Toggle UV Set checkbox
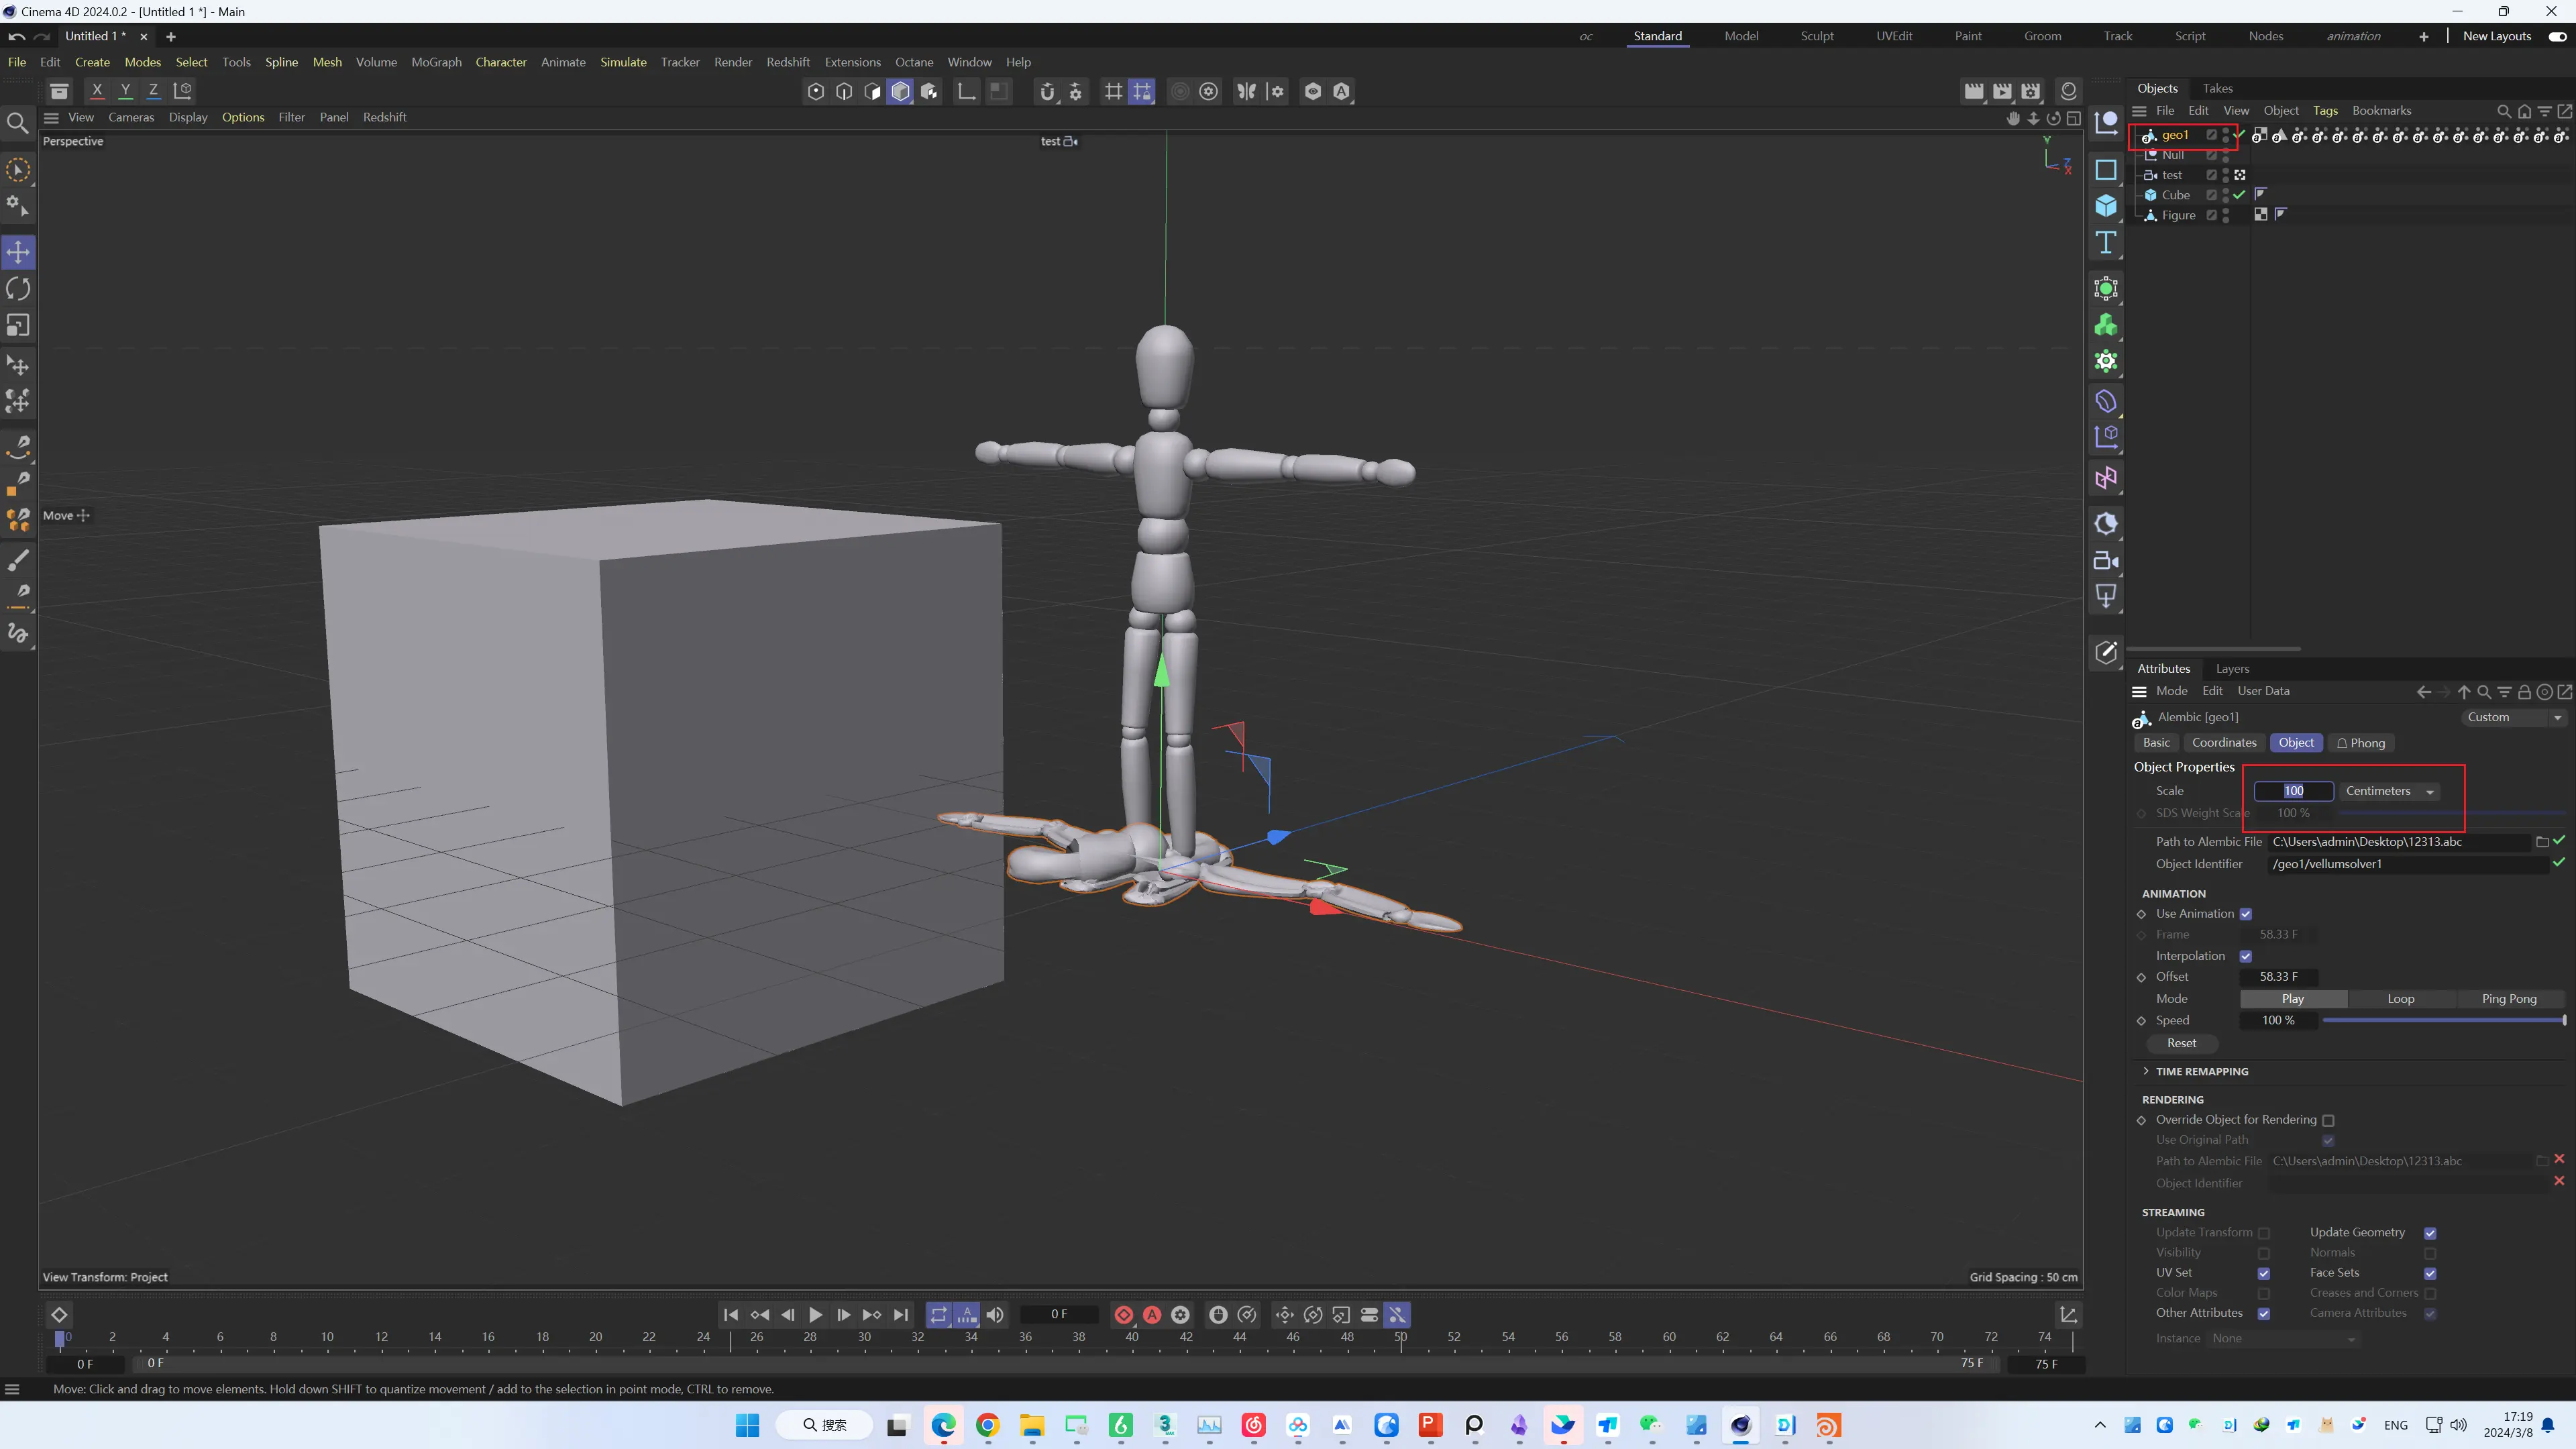Viewport: 2576px width, 1449px height. click(2264, 1273)
